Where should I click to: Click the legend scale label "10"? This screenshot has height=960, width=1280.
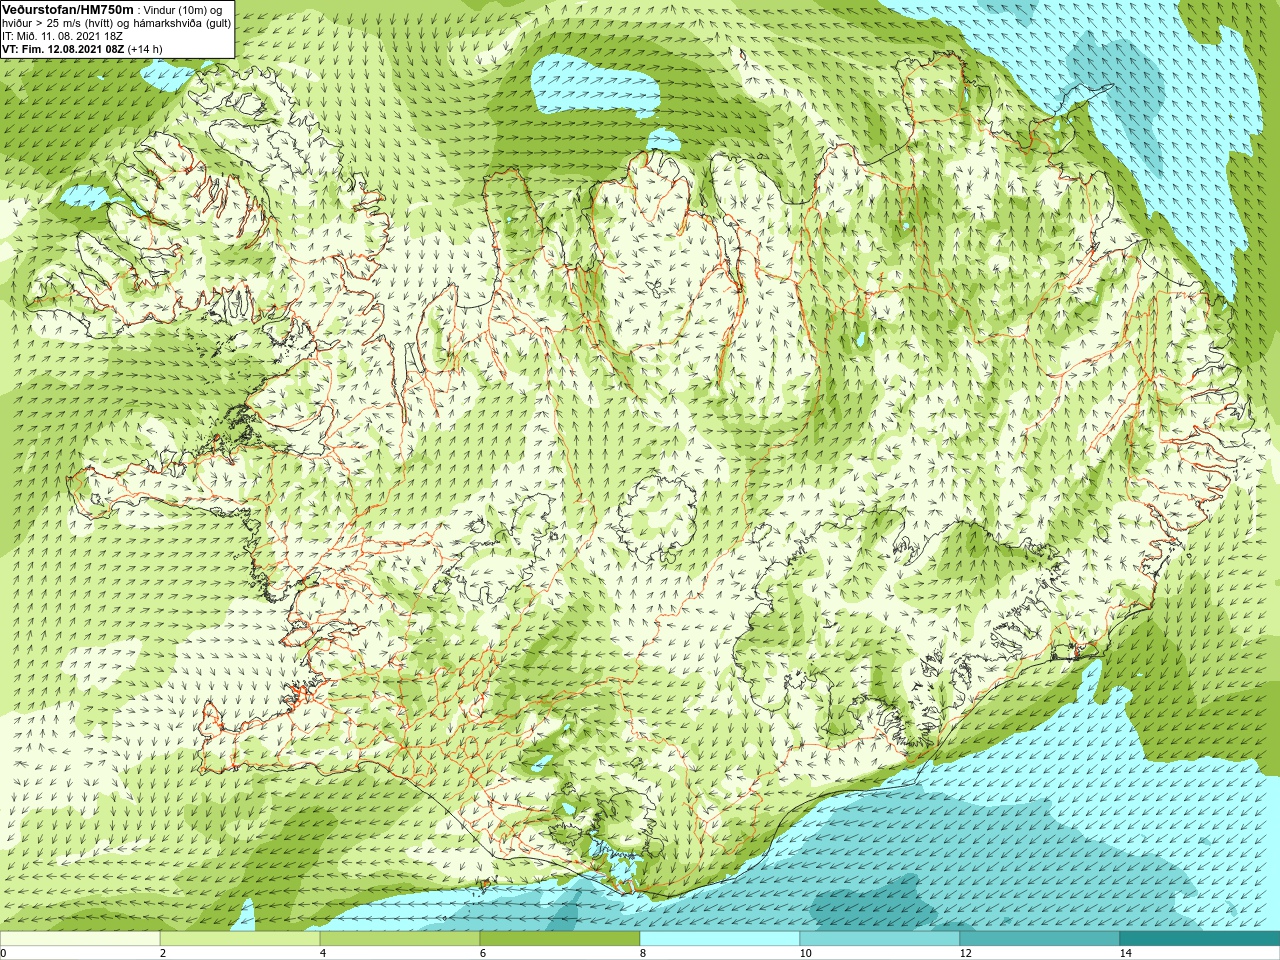[x=805, y=954]
